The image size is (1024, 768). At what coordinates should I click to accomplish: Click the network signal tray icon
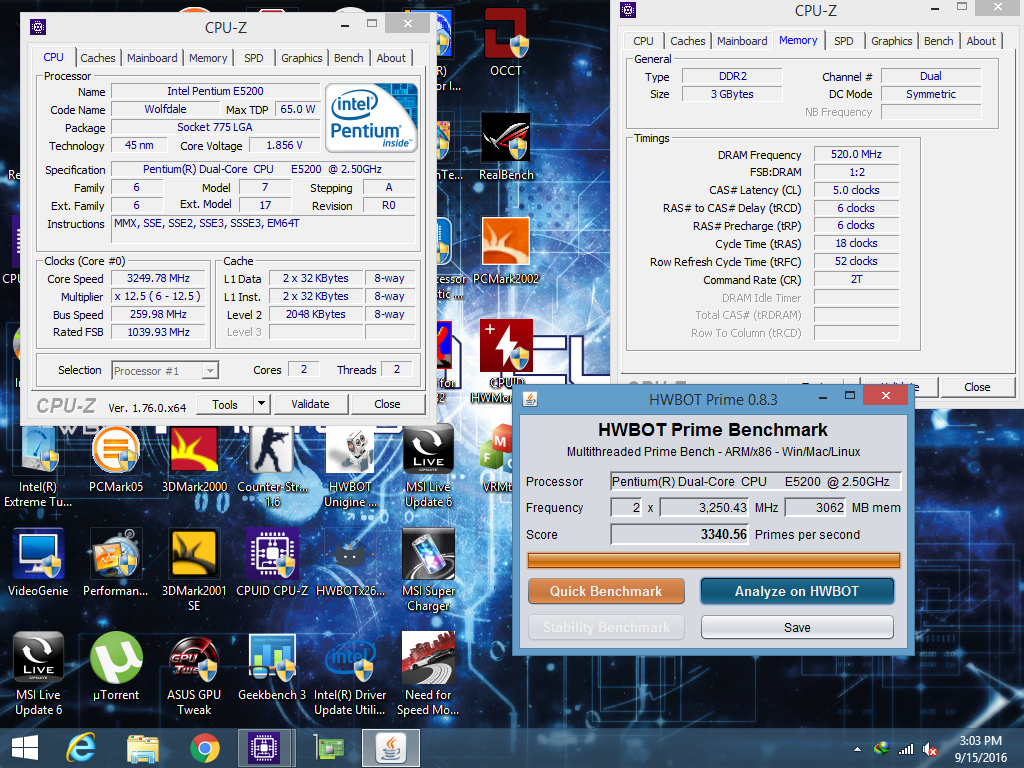[x=905, y=750]
